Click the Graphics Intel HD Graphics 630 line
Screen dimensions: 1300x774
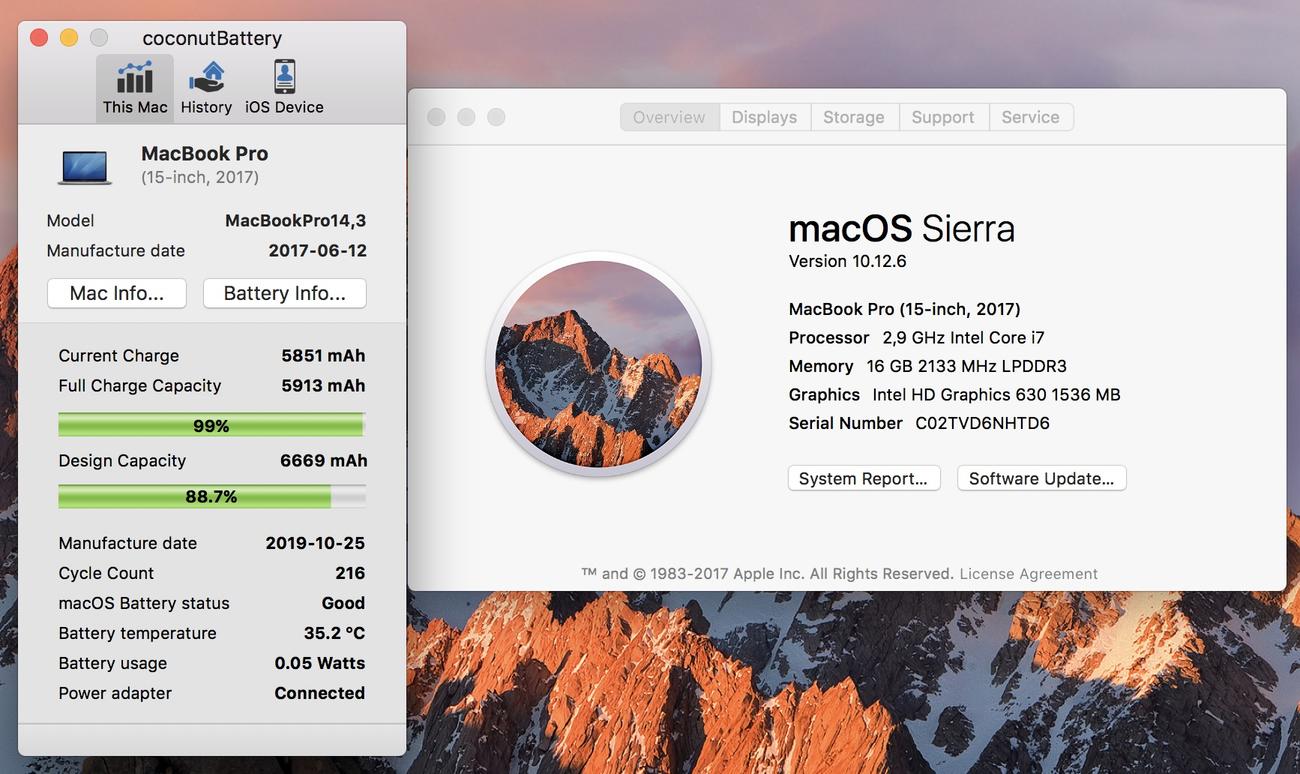[954, 395]
